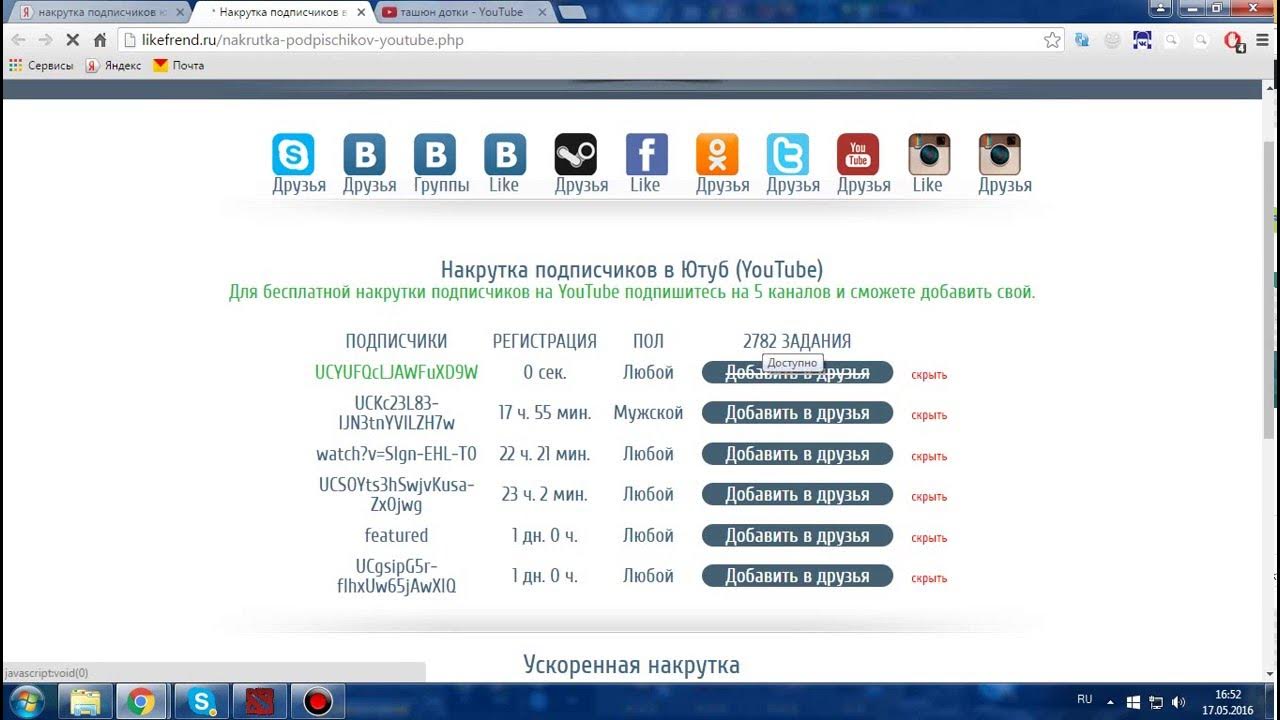Bookmark this page with the star icon

[1052, 40]
